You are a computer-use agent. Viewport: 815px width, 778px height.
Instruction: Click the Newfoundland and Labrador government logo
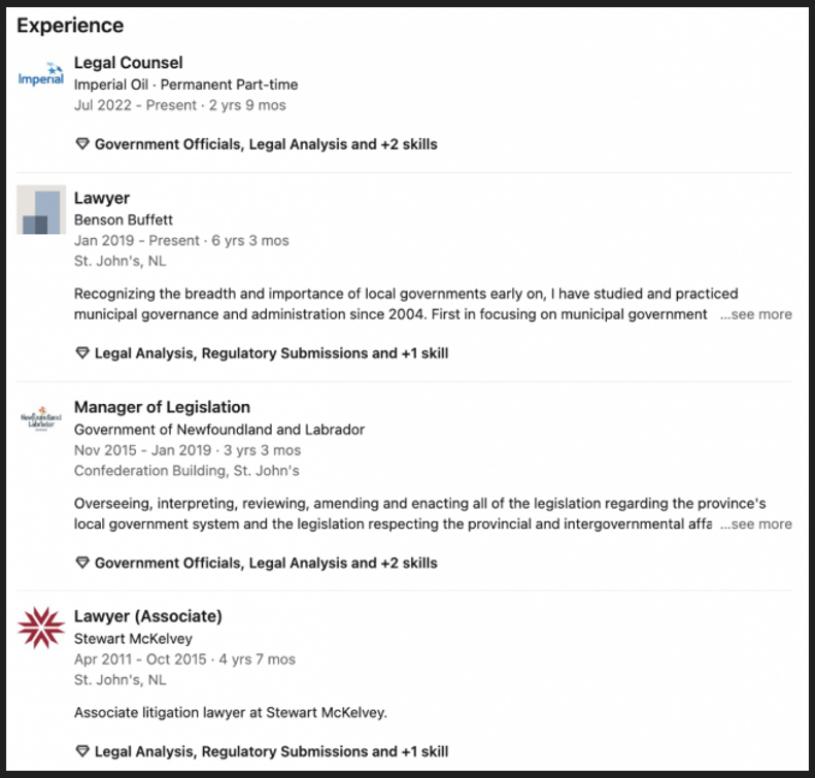coord(41,418)
